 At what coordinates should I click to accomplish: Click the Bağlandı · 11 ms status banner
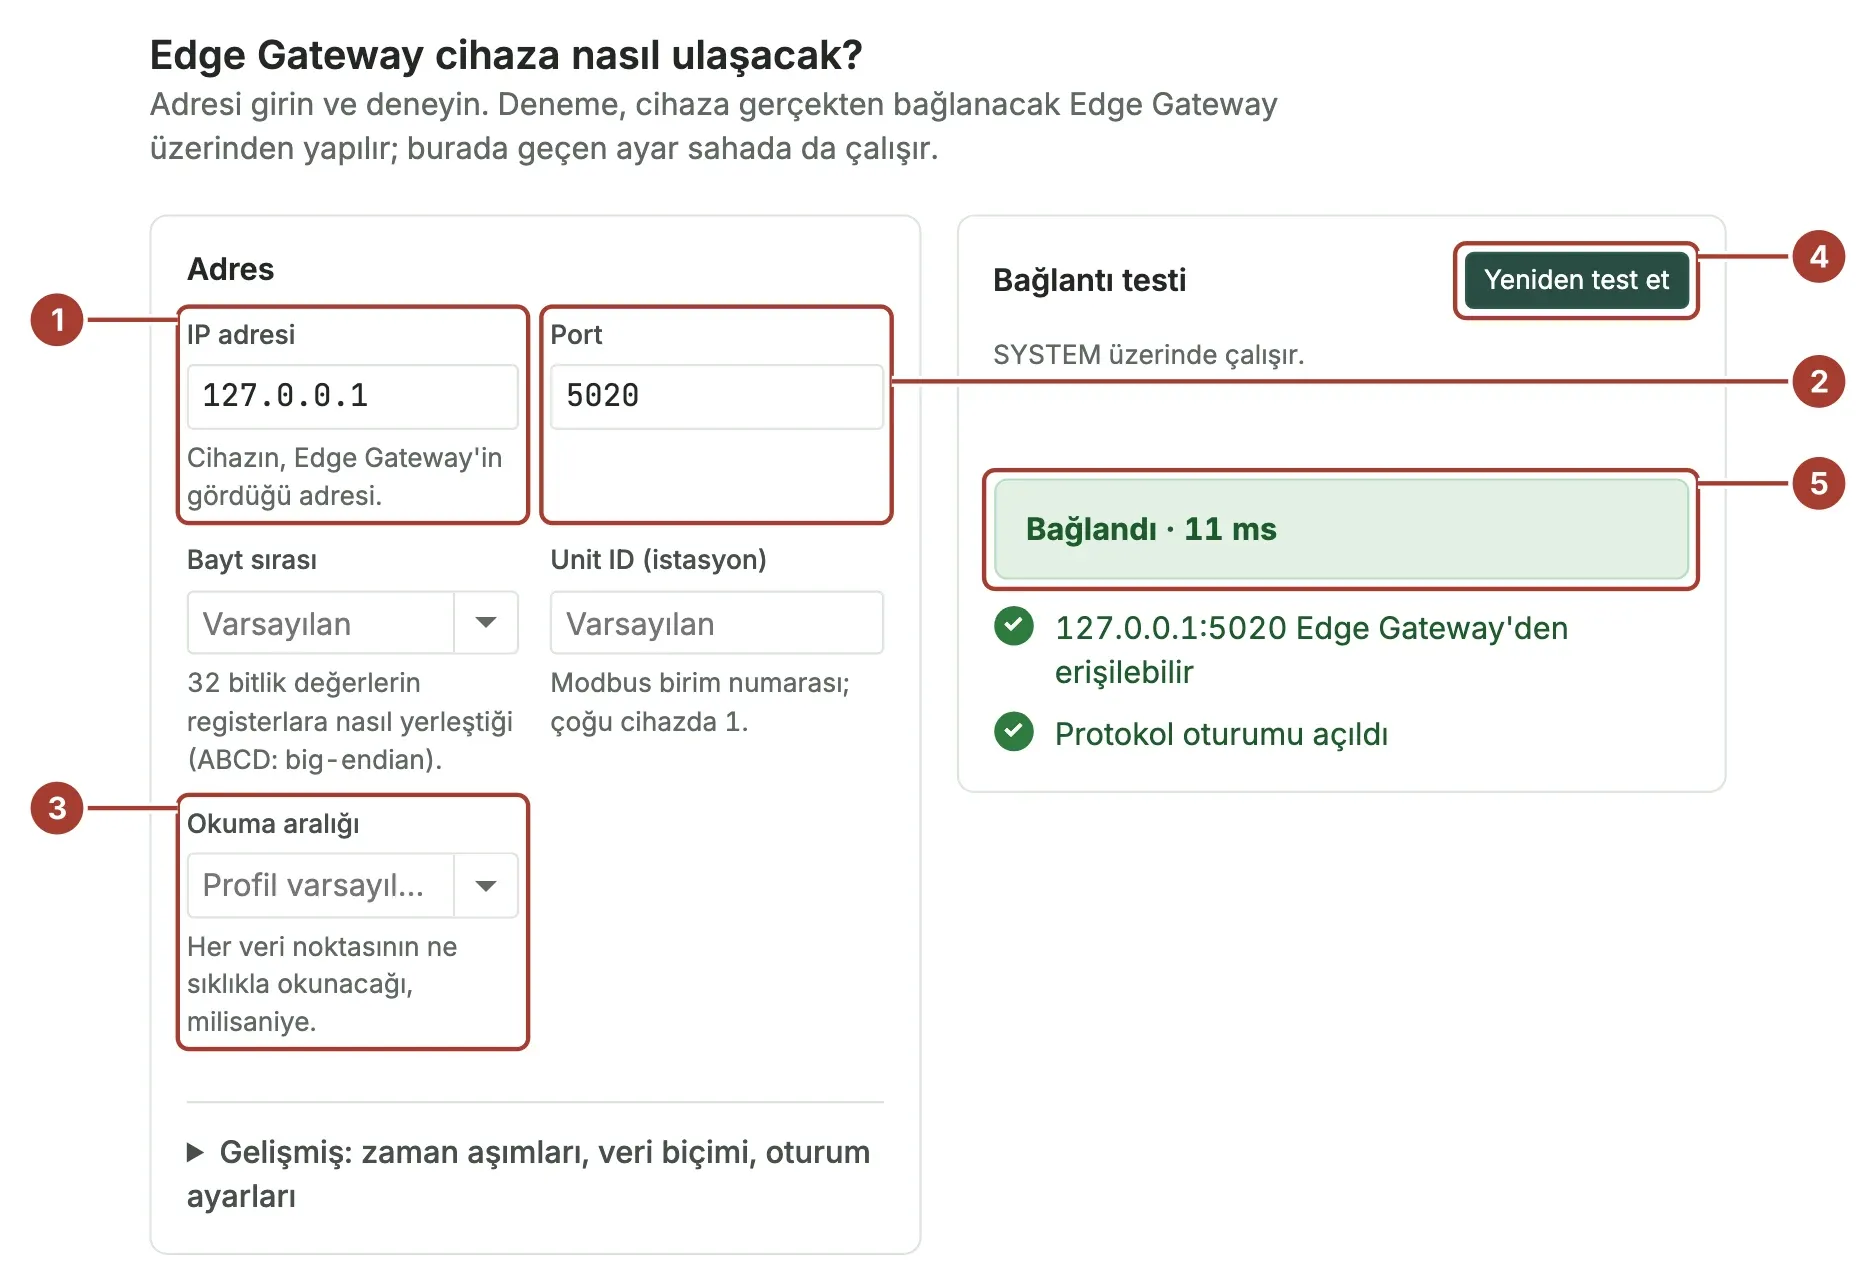[x=1341, y=529]
